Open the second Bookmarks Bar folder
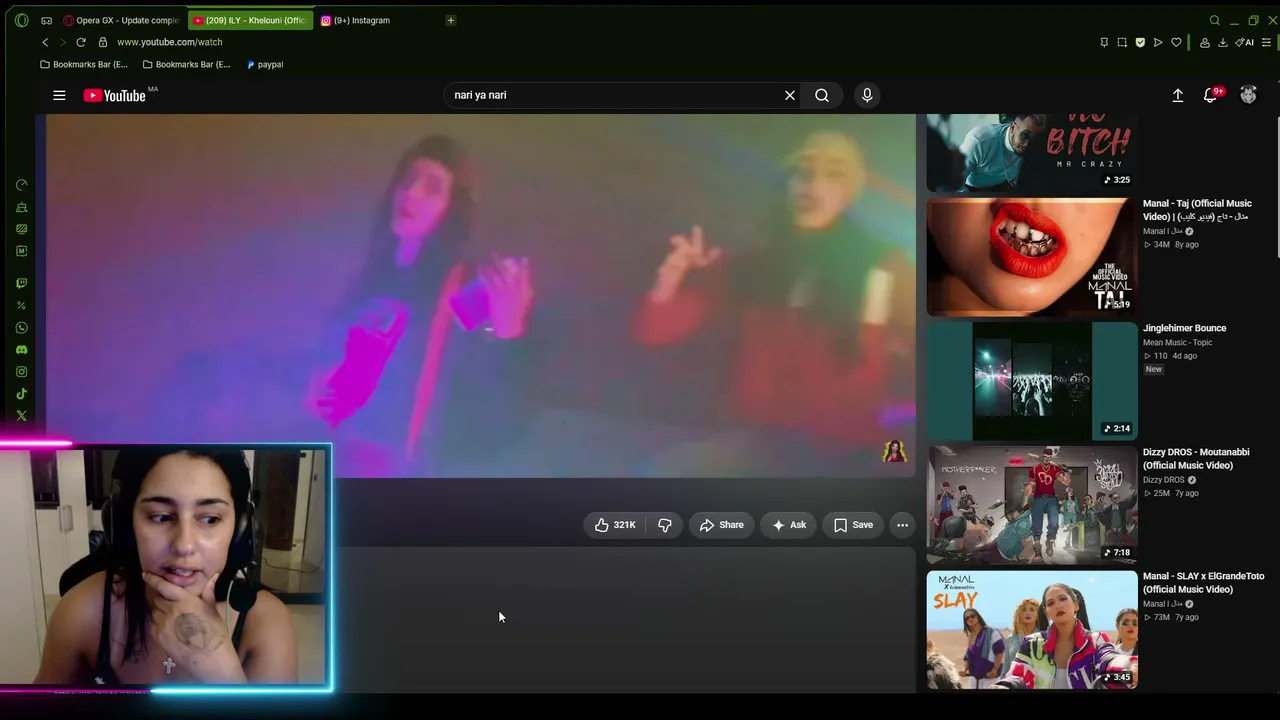Image resolution: width=1280 pixels, height=720 pixels. coord(187,64)
